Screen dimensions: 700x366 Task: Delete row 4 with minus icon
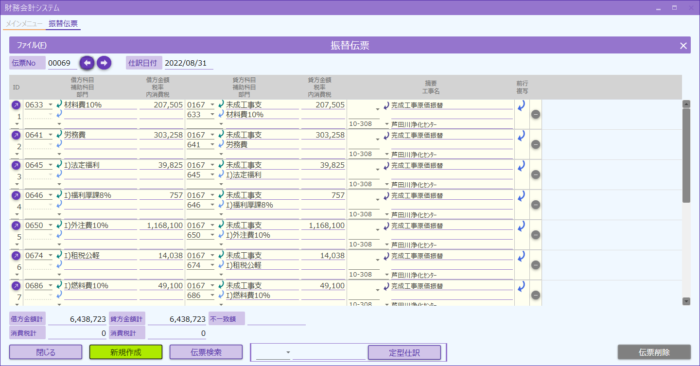(536, 205)
